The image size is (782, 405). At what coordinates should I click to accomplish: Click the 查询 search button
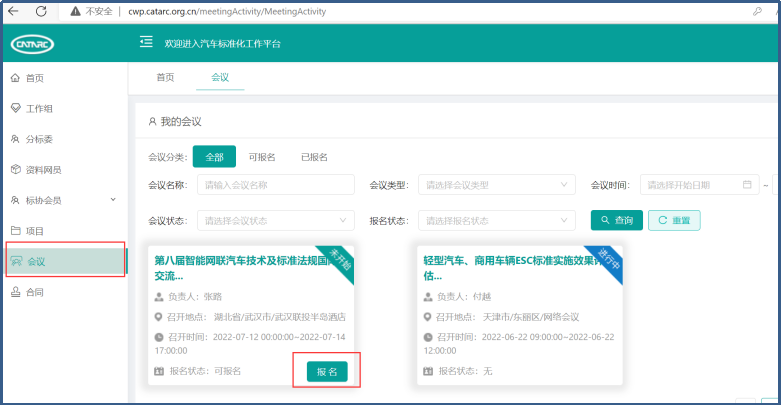[616, 220]
